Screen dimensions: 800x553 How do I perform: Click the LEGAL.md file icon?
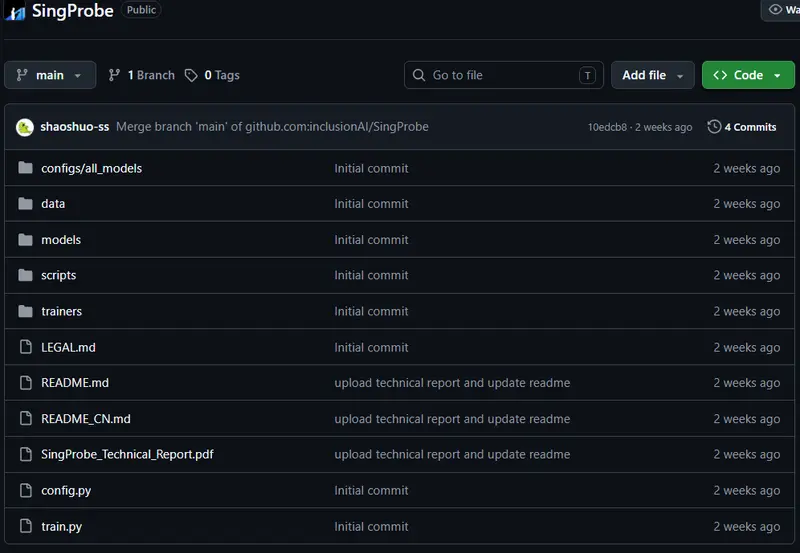pyautogui.click(x=26, y=347)
